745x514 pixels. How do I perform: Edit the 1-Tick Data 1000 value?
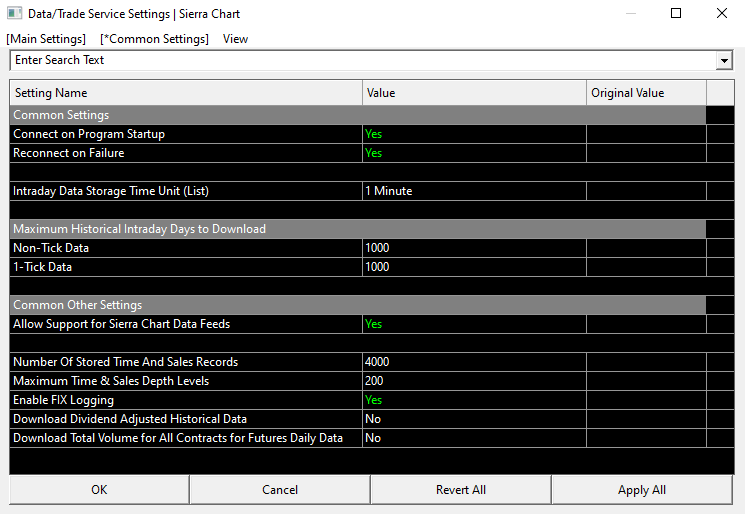[x=474, y=267]
